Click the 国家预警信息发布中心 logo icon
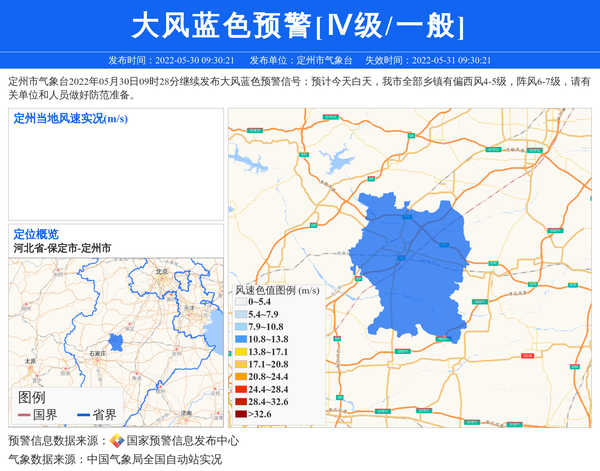The image size is (600, 471). point(117,440)
